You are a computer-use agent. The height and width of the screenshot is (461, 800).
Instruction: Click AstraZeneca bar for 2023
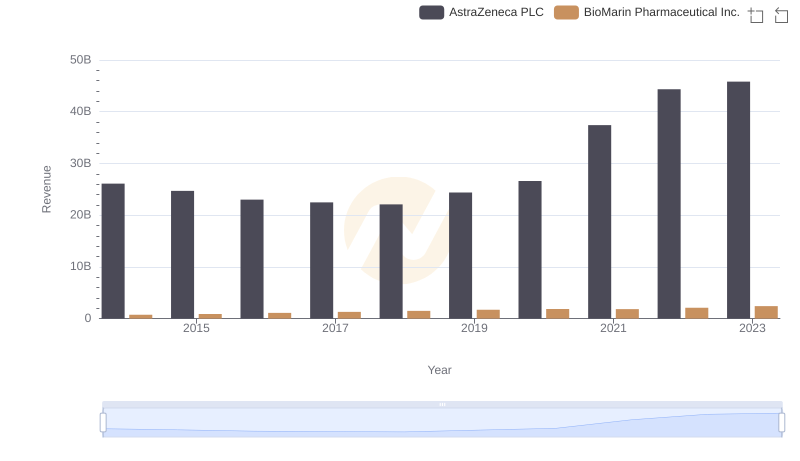coord(738,200)
